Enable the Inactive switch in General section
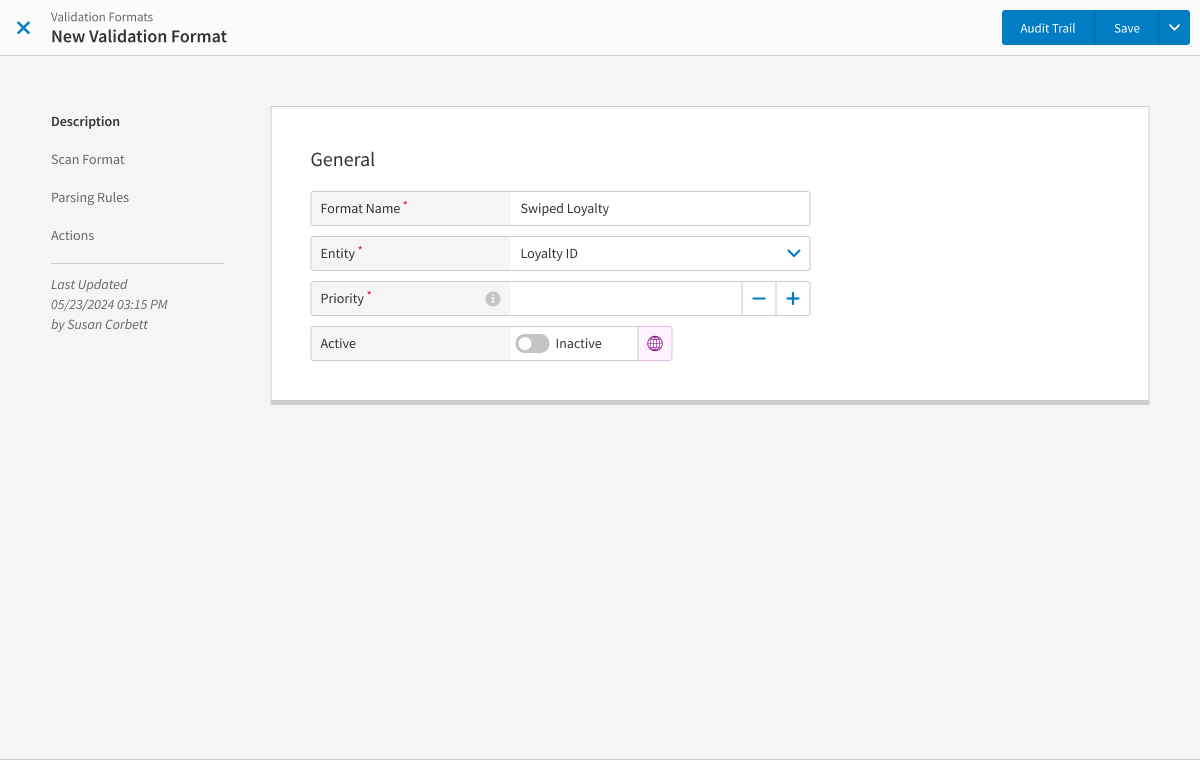 pyautogui.click(x=531, y=343)
